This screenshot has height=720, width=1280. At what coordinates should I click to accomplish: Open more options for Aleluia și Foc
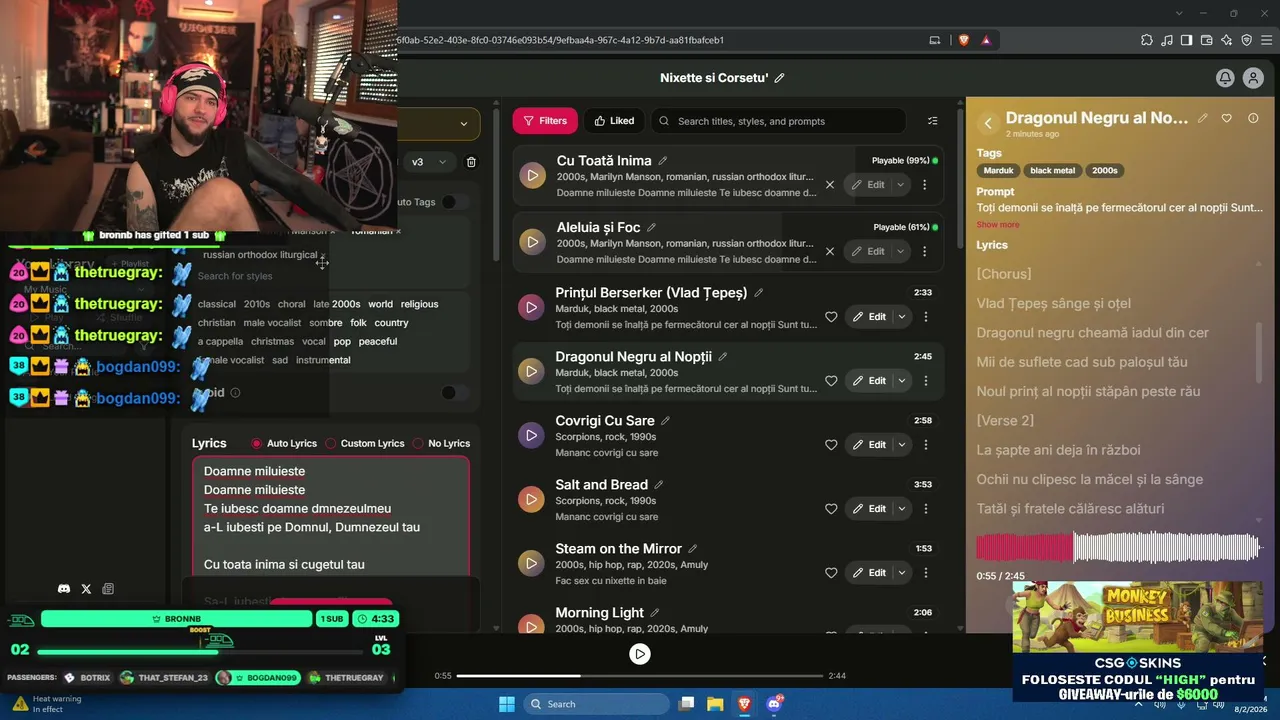tap(925, 252)
